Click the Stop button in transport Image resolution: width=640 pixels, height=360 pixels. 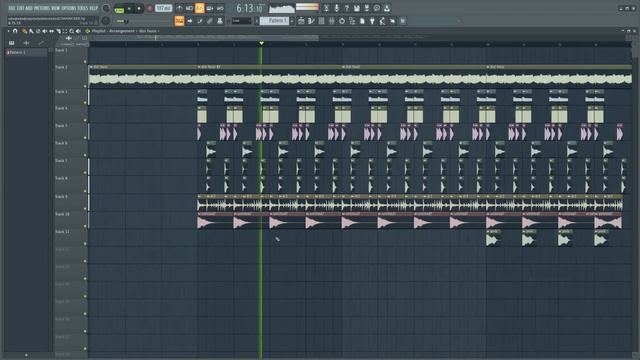[139, 8]
